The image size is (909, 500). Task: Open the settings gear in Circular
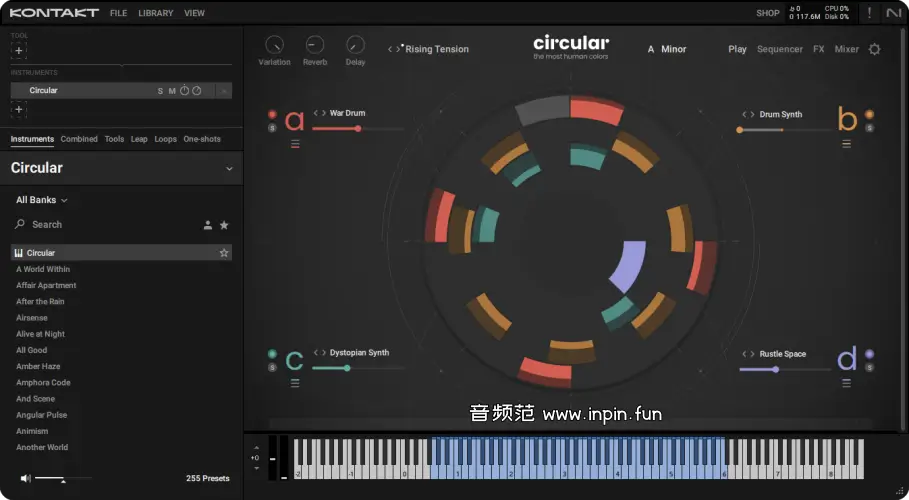click(x=874, y=49)
